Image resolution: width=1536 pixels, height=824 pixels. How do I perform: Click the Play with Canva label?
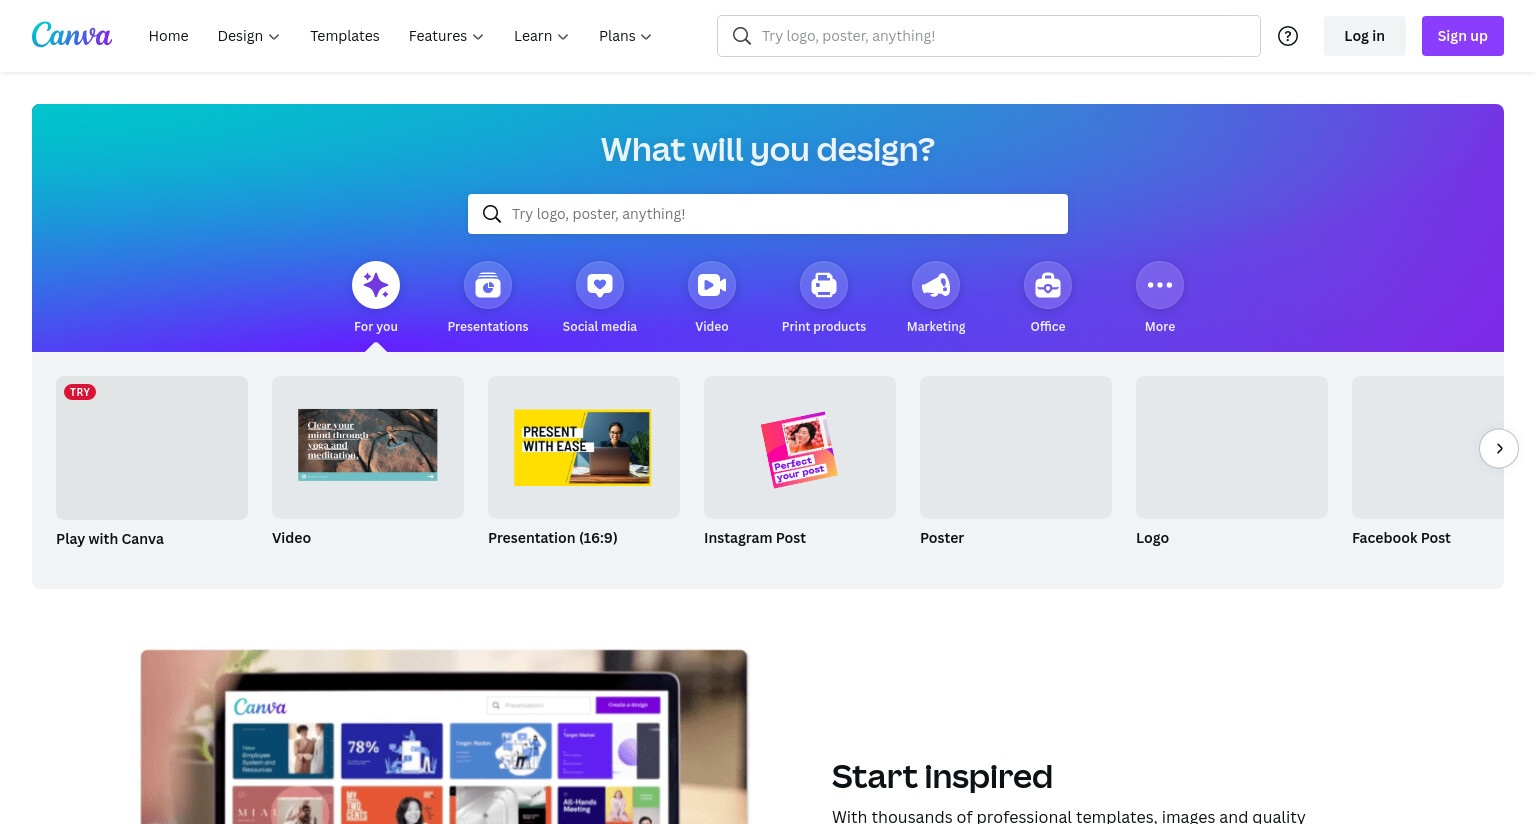[x=110, y=539]
